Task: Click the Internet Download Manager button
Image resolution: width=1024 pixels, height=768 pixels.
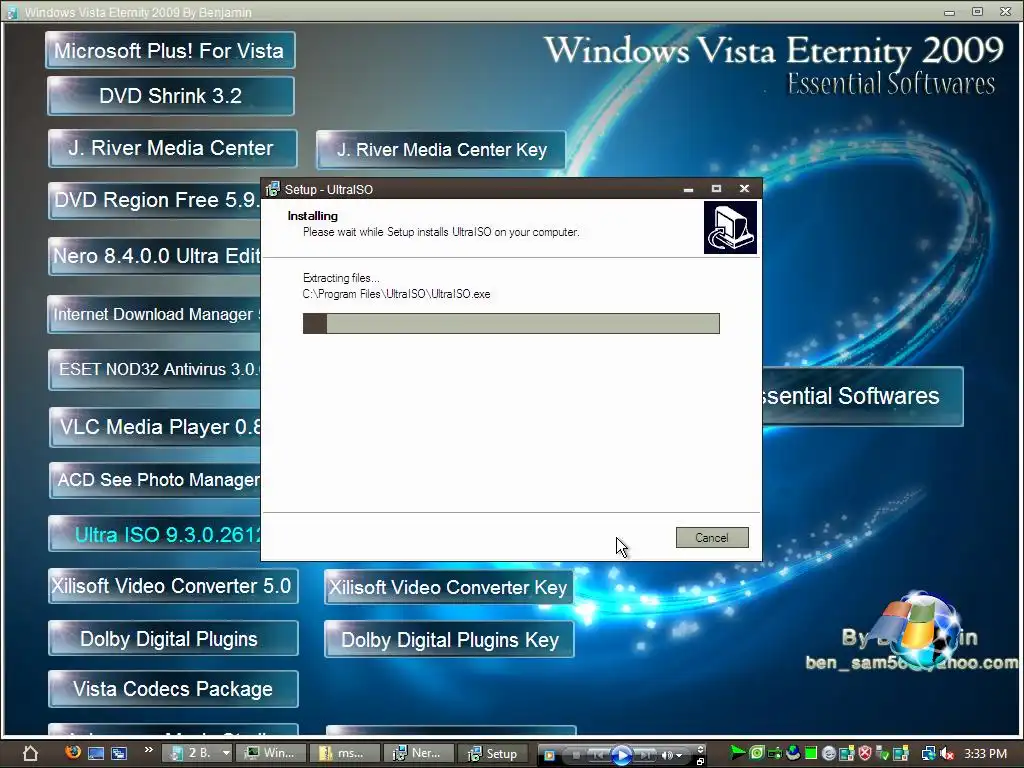Action: coord(155,314)
